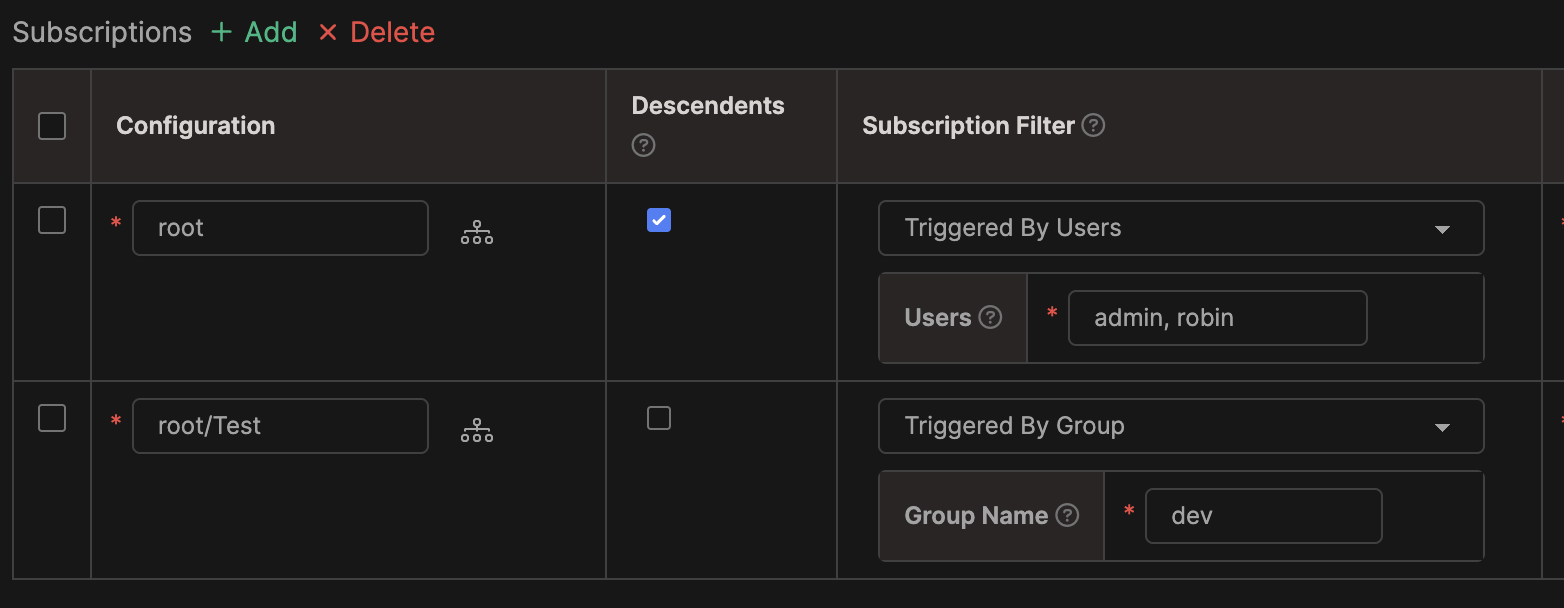Open hierarchy browser beside root configuration

click(x=477, y=231)
